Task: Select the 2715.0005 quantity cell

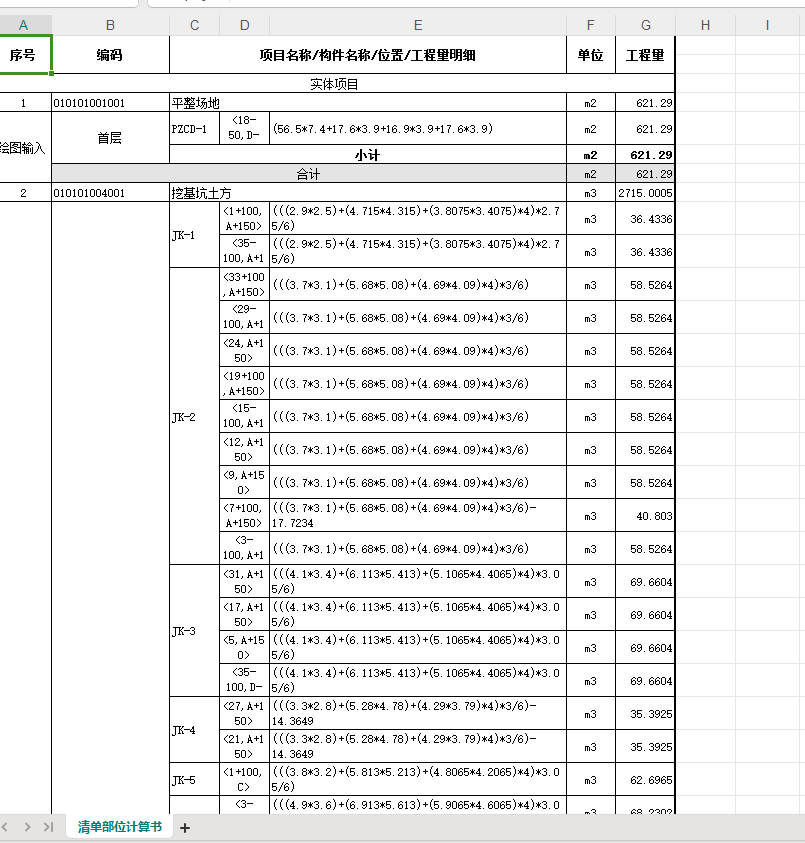Action: [645, 193]
